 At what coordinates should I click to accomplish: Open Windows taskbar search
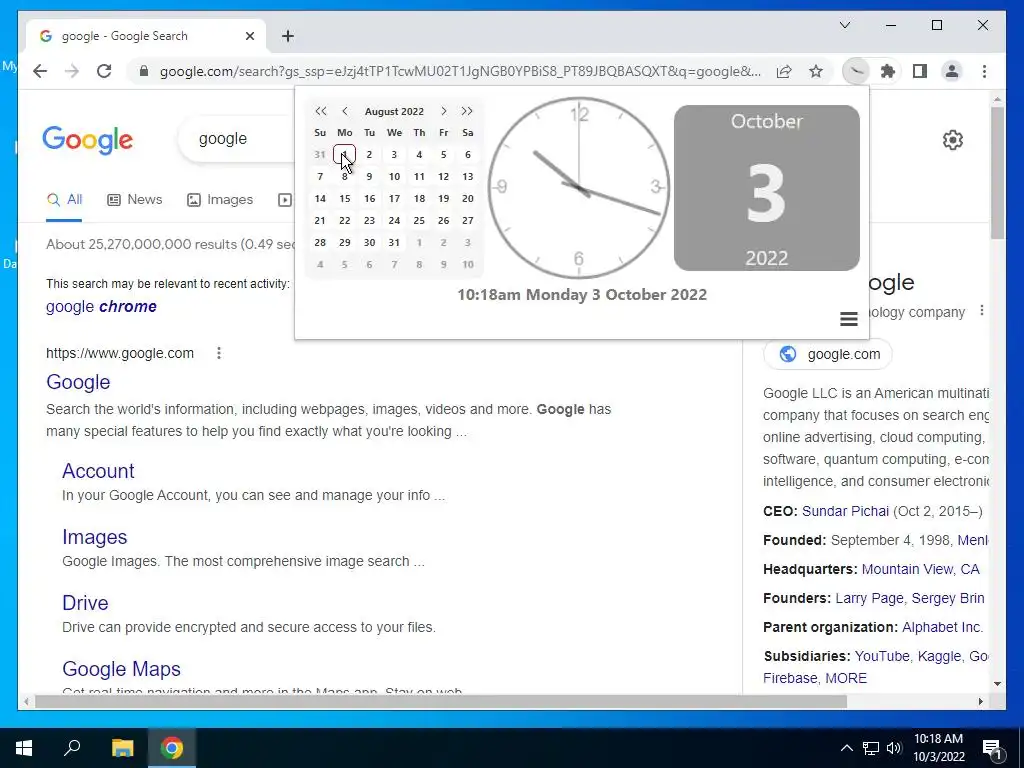tap(72, 748)
